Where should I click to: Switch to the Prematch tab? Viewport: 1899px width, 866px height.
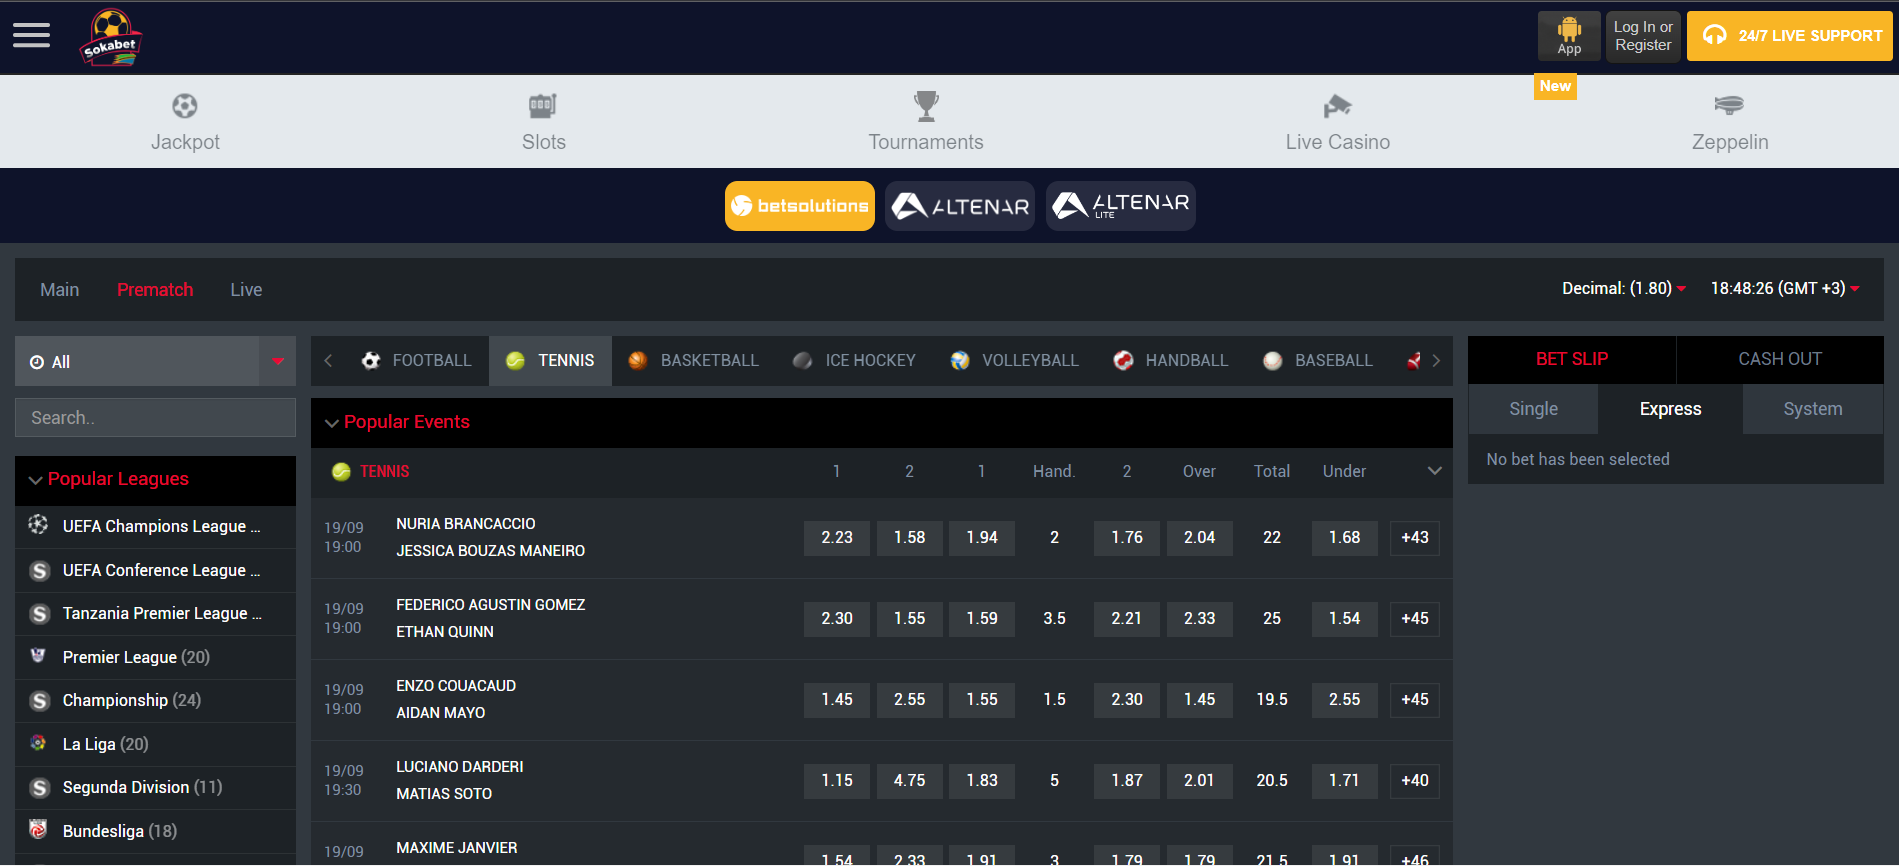155,290
